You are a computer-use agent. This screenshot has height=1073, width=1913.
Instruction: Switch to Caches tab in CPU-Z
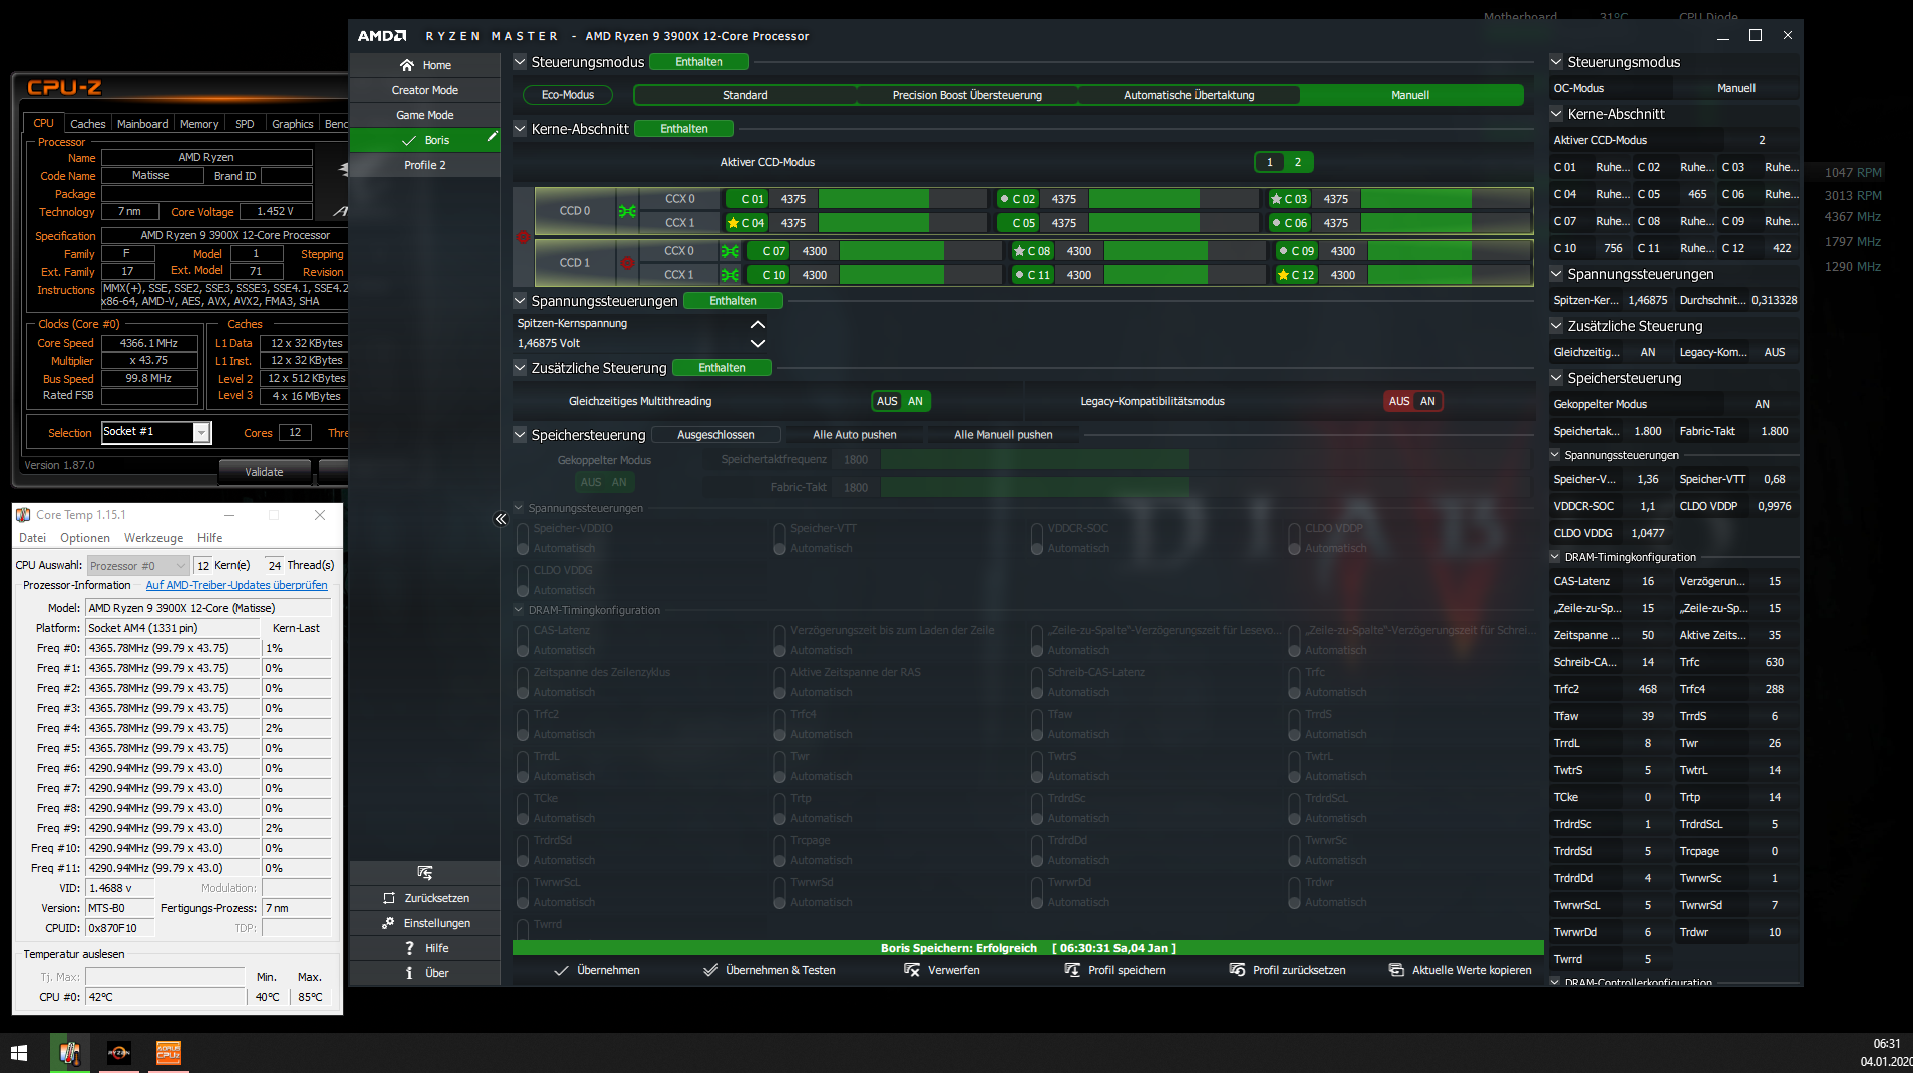click(x=87, y=124)
